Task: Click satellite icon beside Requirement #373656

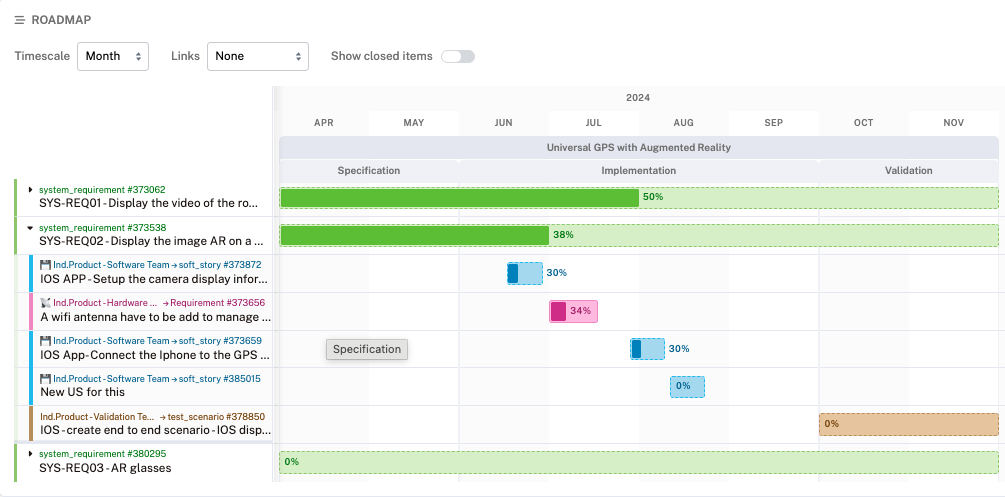Action: coord(46,303)
